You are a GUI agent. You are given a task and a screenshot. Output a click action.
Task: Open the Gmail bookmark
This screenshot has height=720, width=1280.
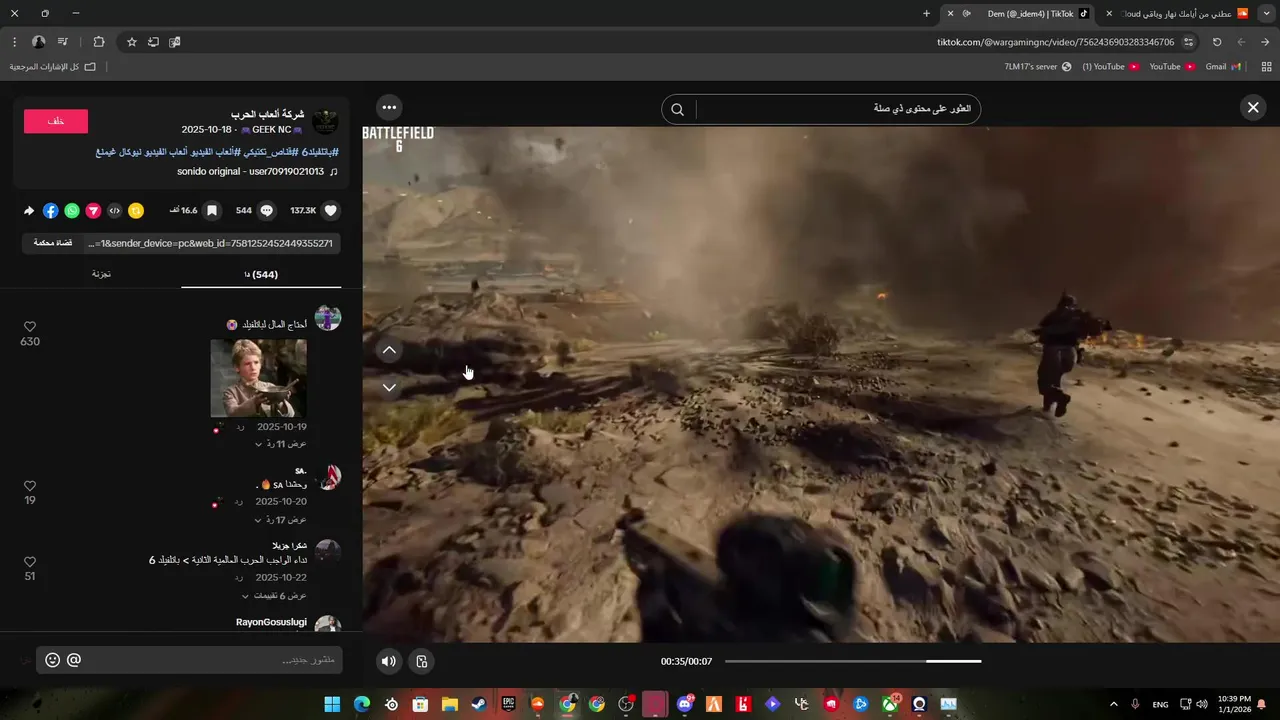pos(1223,67)
